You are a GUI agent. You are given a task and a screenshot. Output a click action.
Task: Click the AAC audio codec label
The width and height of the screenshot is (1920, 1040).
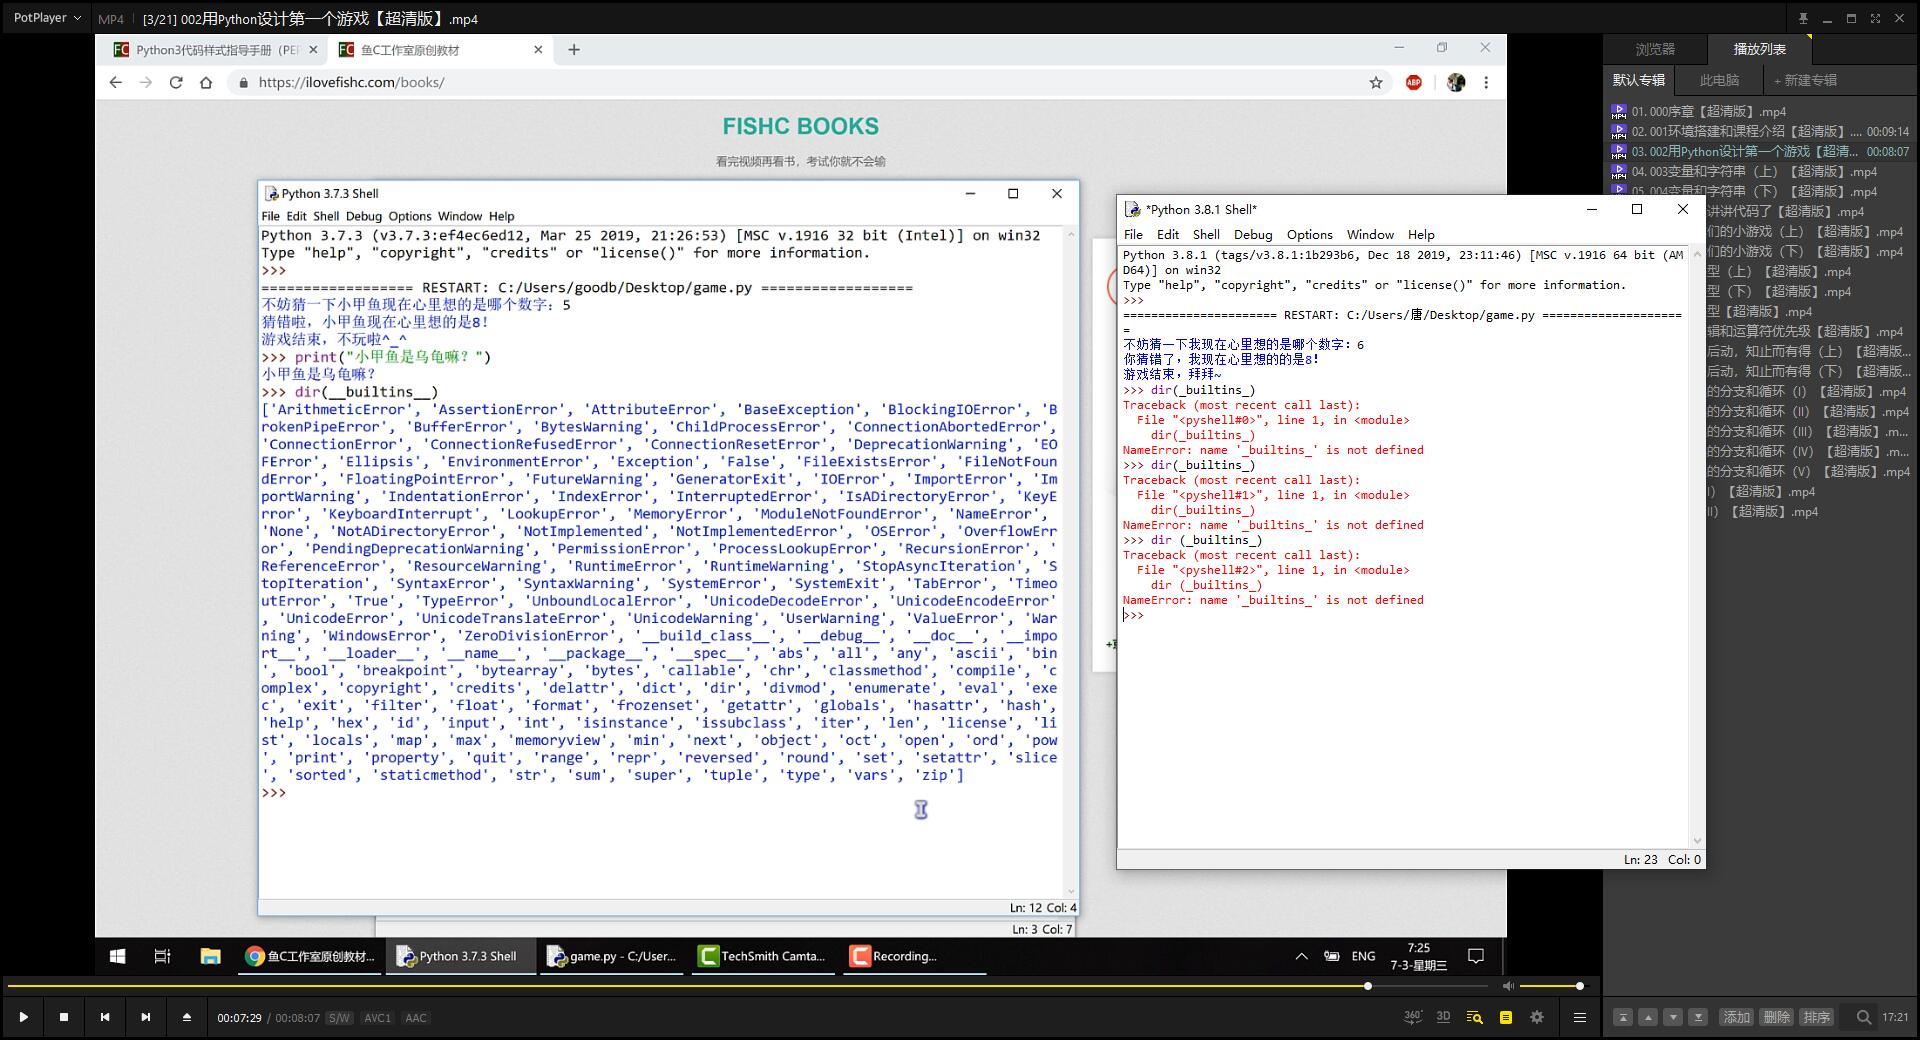click(416, 1018)
